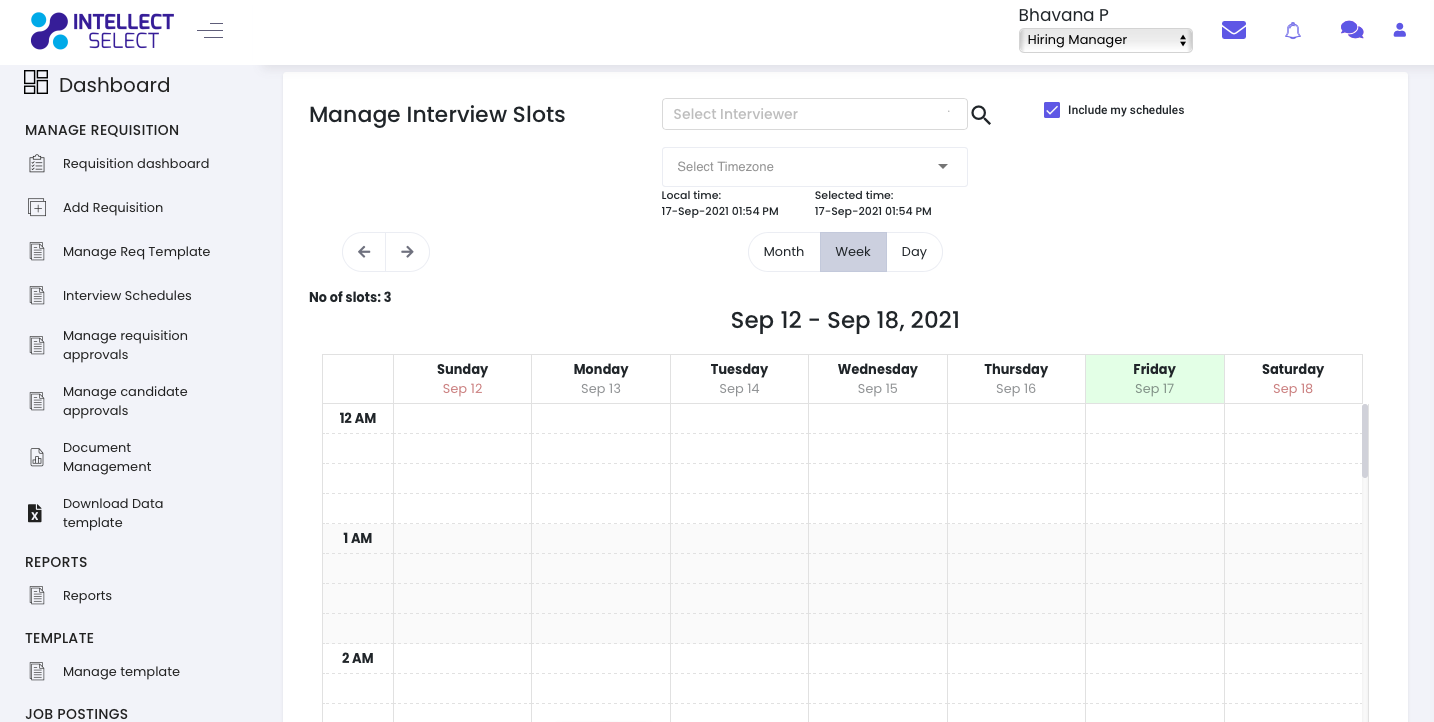Open Dashboard from the sidebar
This screenshot has width=1434, height=722.
(114, 85)
